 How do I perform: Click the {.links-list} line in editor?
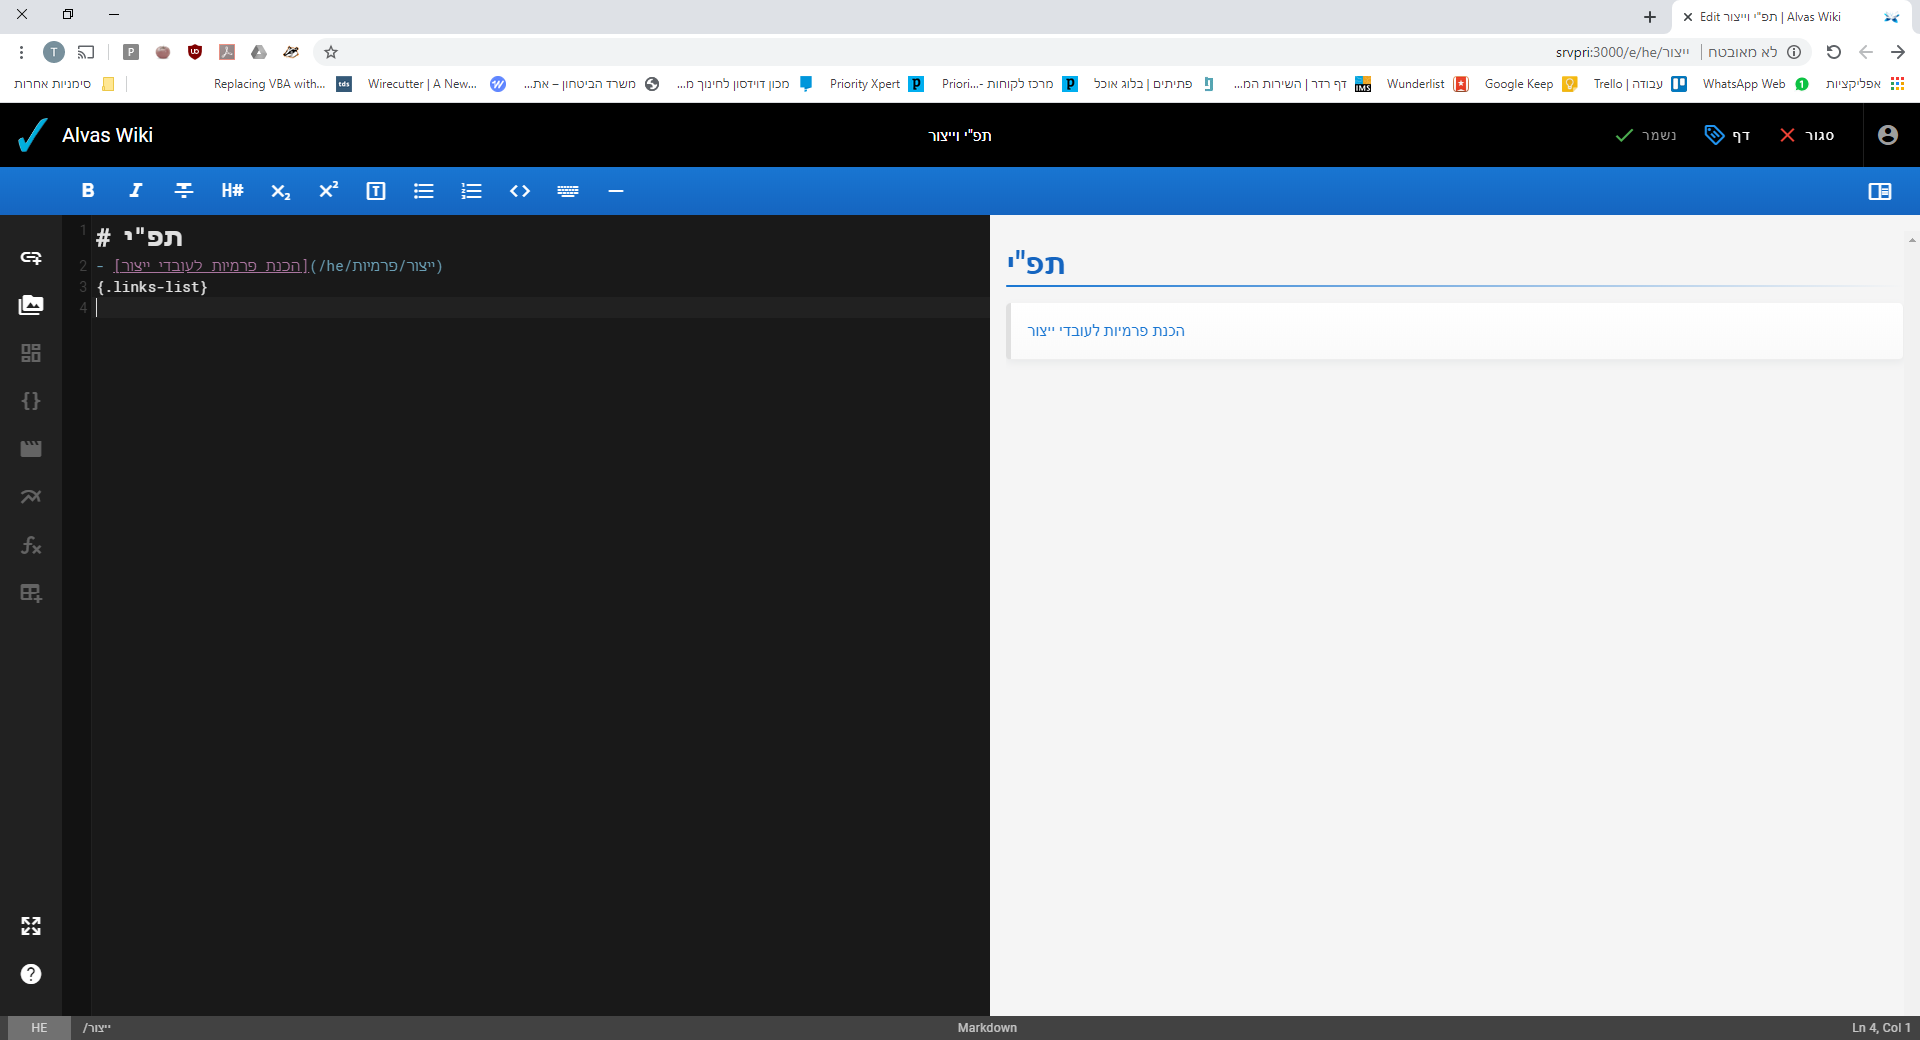click(x=152, y=287)
